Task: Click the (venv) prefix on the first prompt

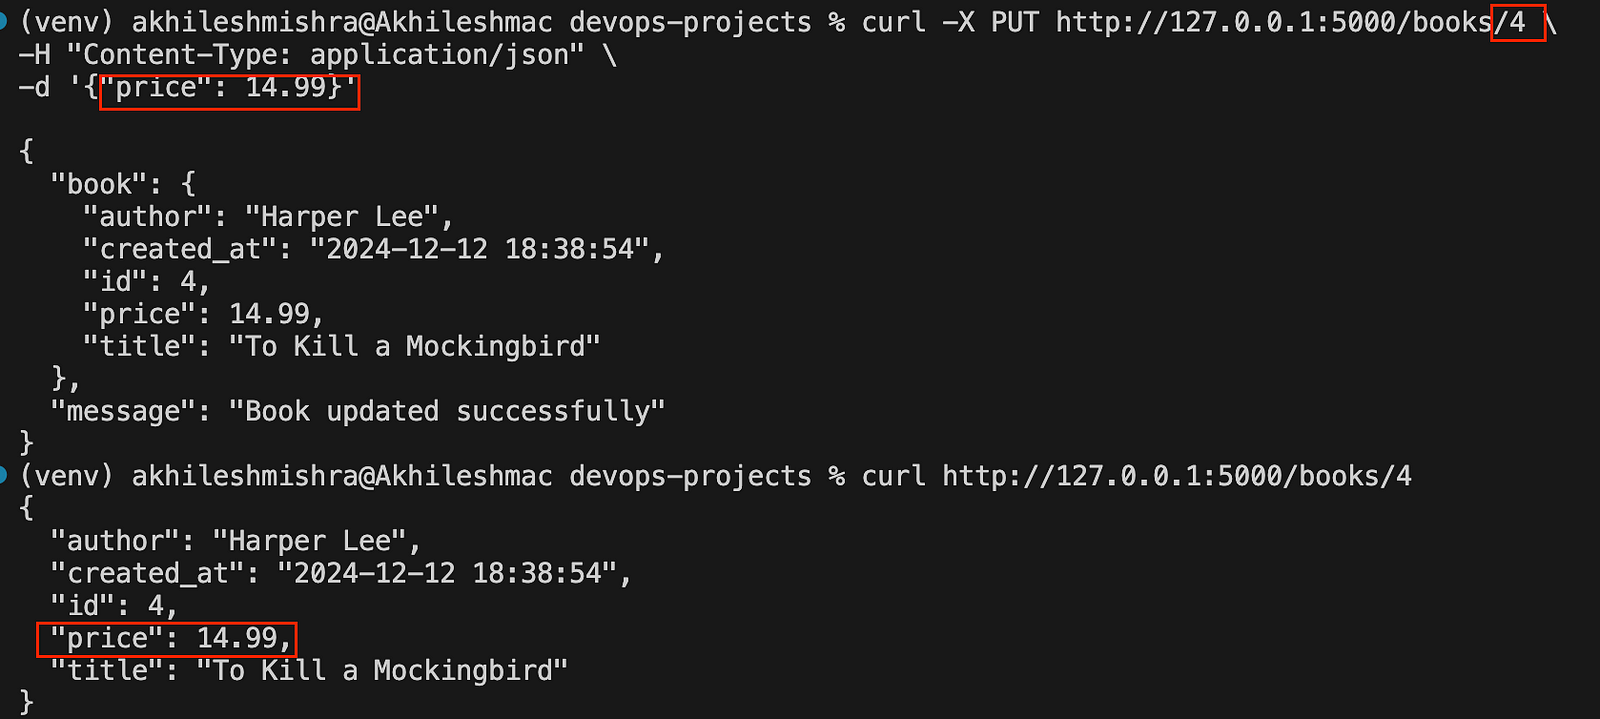Action: 67,22
